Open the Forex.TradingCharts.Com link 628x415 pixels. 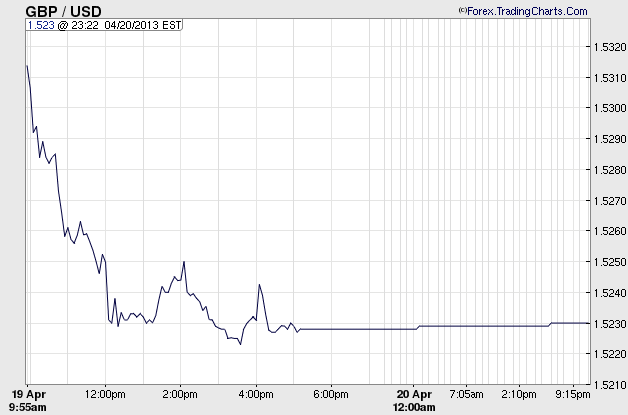tap(527, 11)
